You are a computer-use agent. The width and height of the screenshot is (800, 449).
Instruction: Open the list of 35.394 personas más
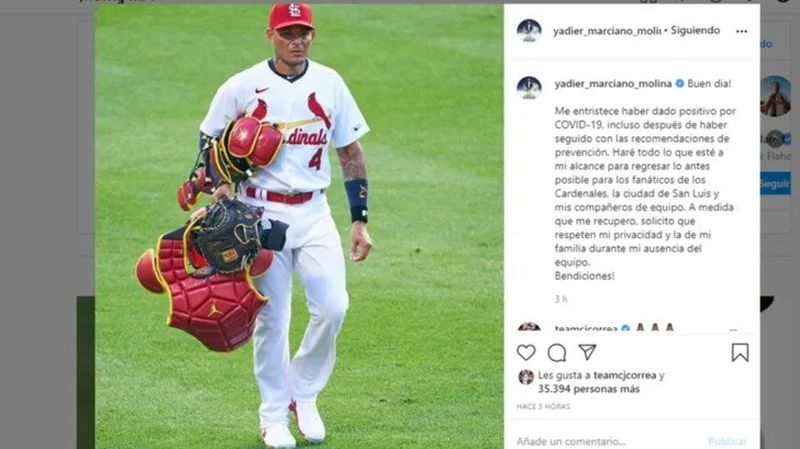click(589, 389)
